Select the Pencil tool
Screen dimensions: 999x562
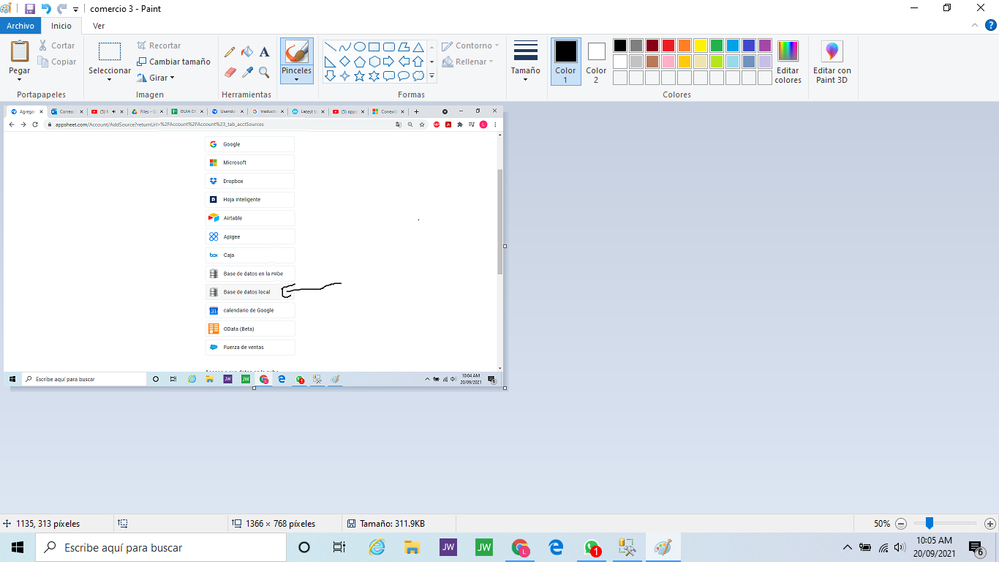click(x=229, y=52)
